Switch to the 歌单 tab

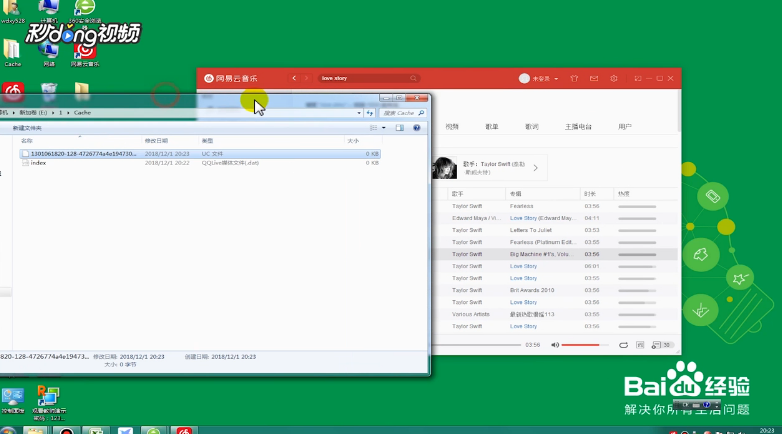pos(492,127)
